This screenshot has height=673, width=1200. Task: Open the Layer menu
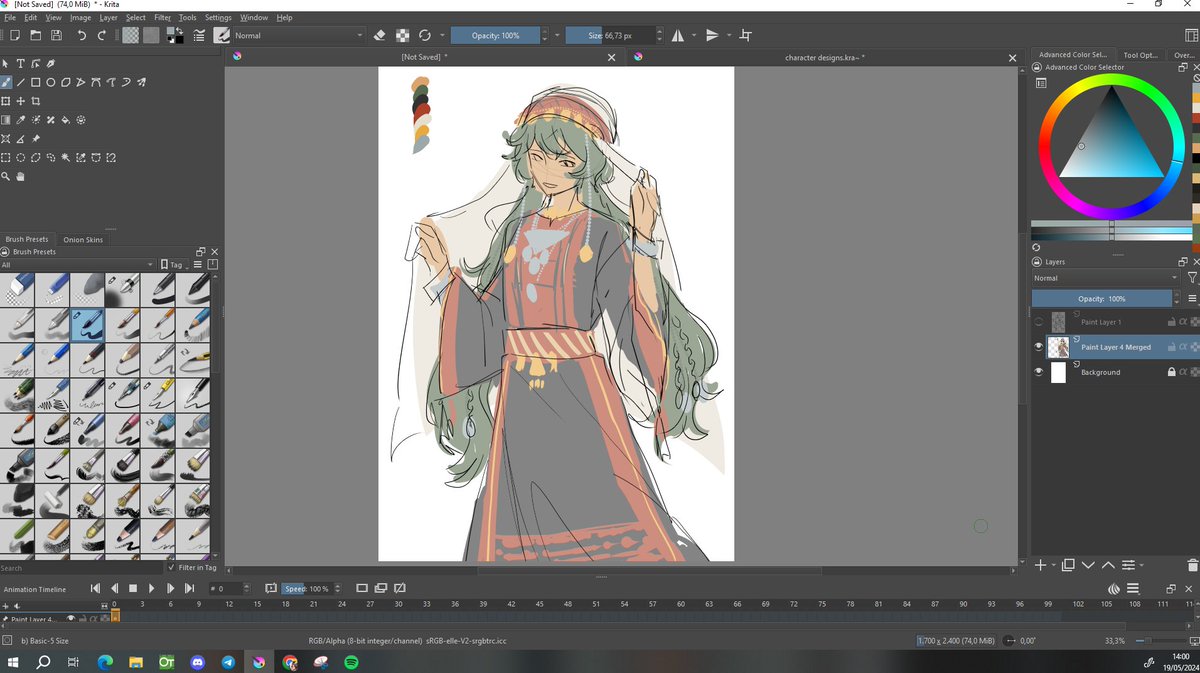(108, 17)
